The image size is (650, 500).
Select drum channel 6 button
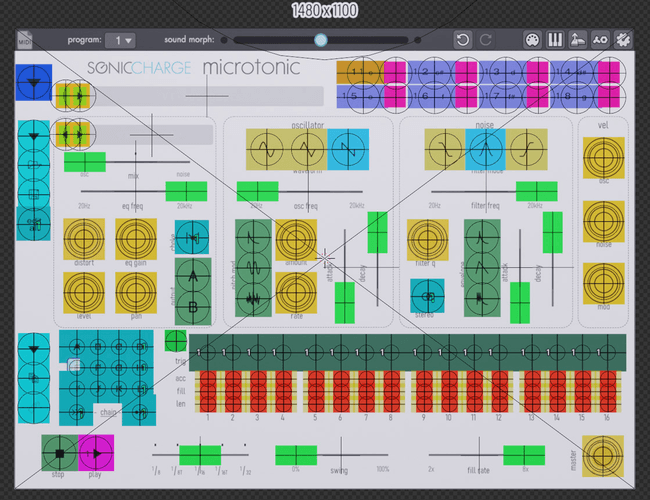[432, 97]
